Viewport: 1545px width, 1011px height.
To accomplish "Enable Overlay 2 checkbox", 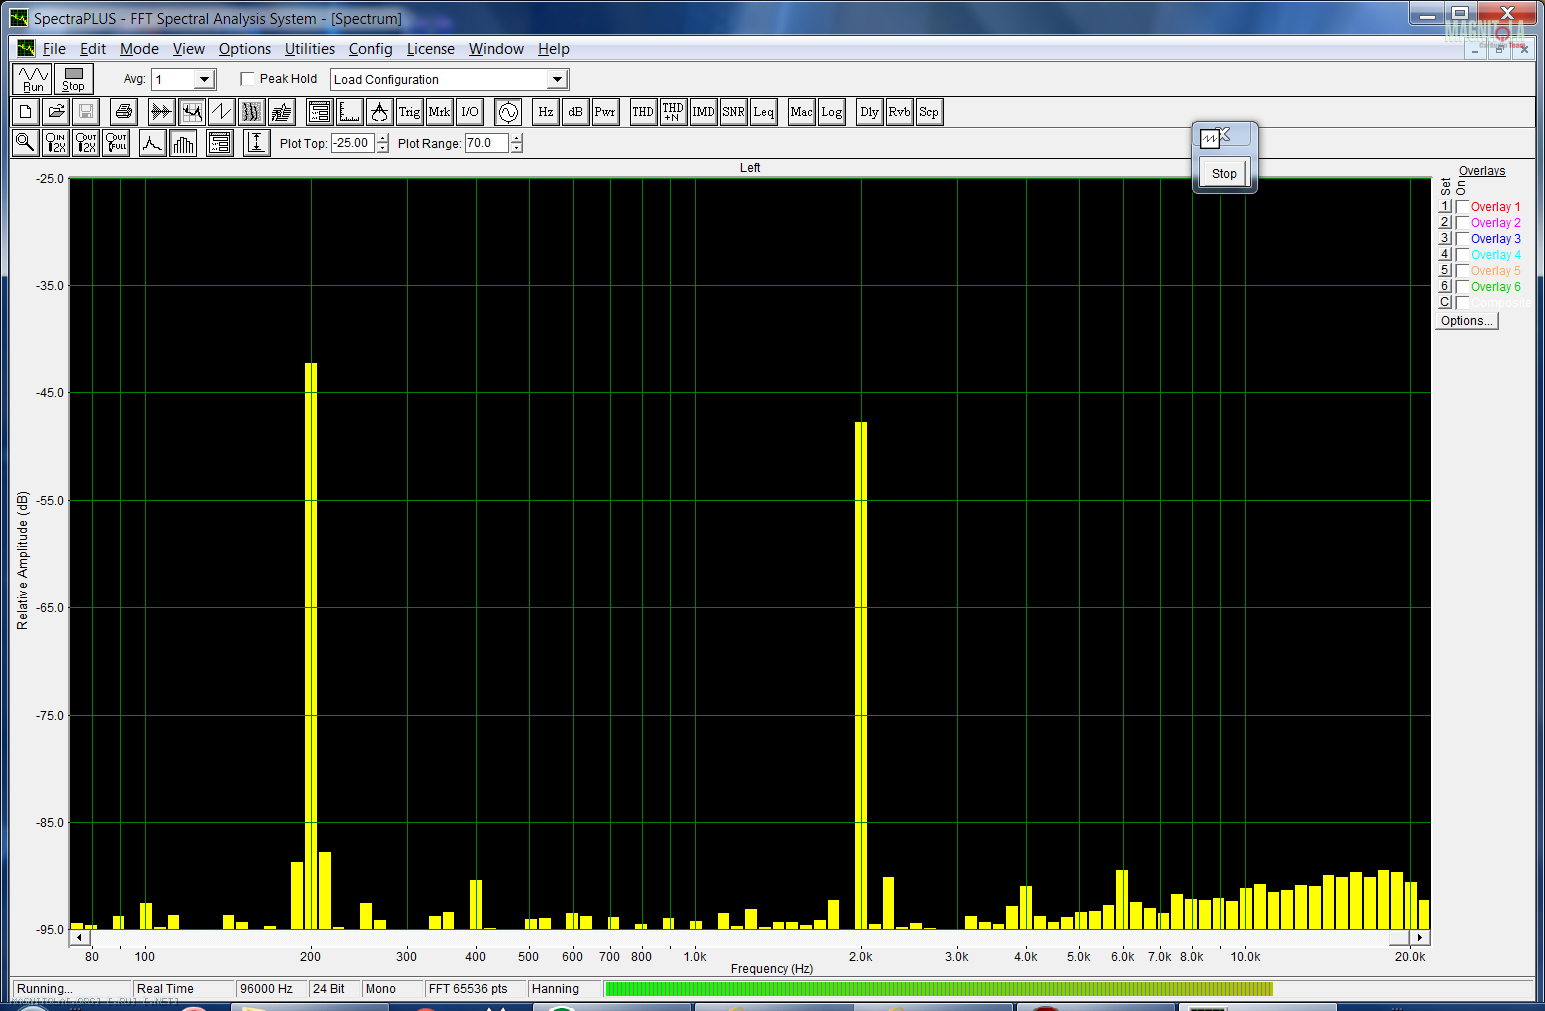I will 1462,223.
